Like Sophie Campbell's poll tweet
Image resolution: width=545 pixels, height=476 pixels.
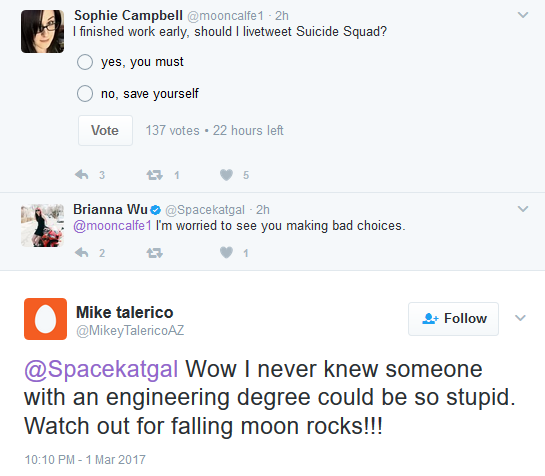226,175
